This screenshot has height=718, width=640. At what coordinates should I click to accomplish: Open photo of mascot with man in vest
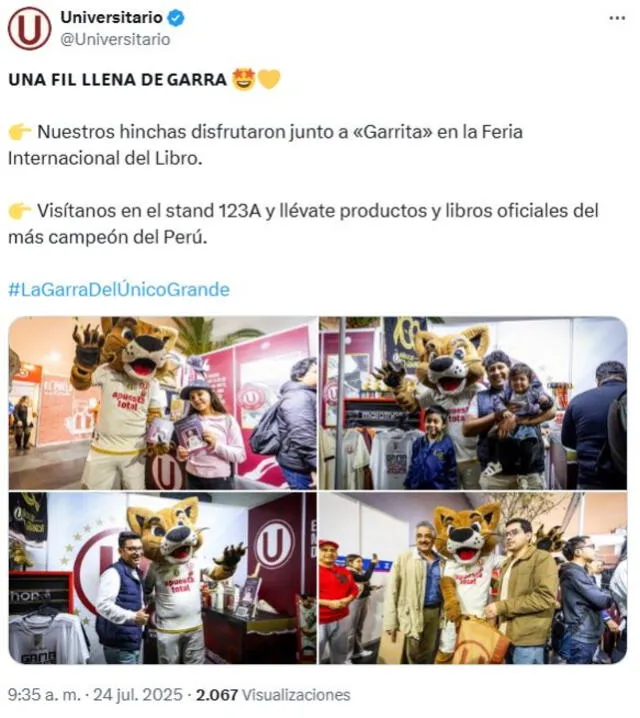[163, 578]
